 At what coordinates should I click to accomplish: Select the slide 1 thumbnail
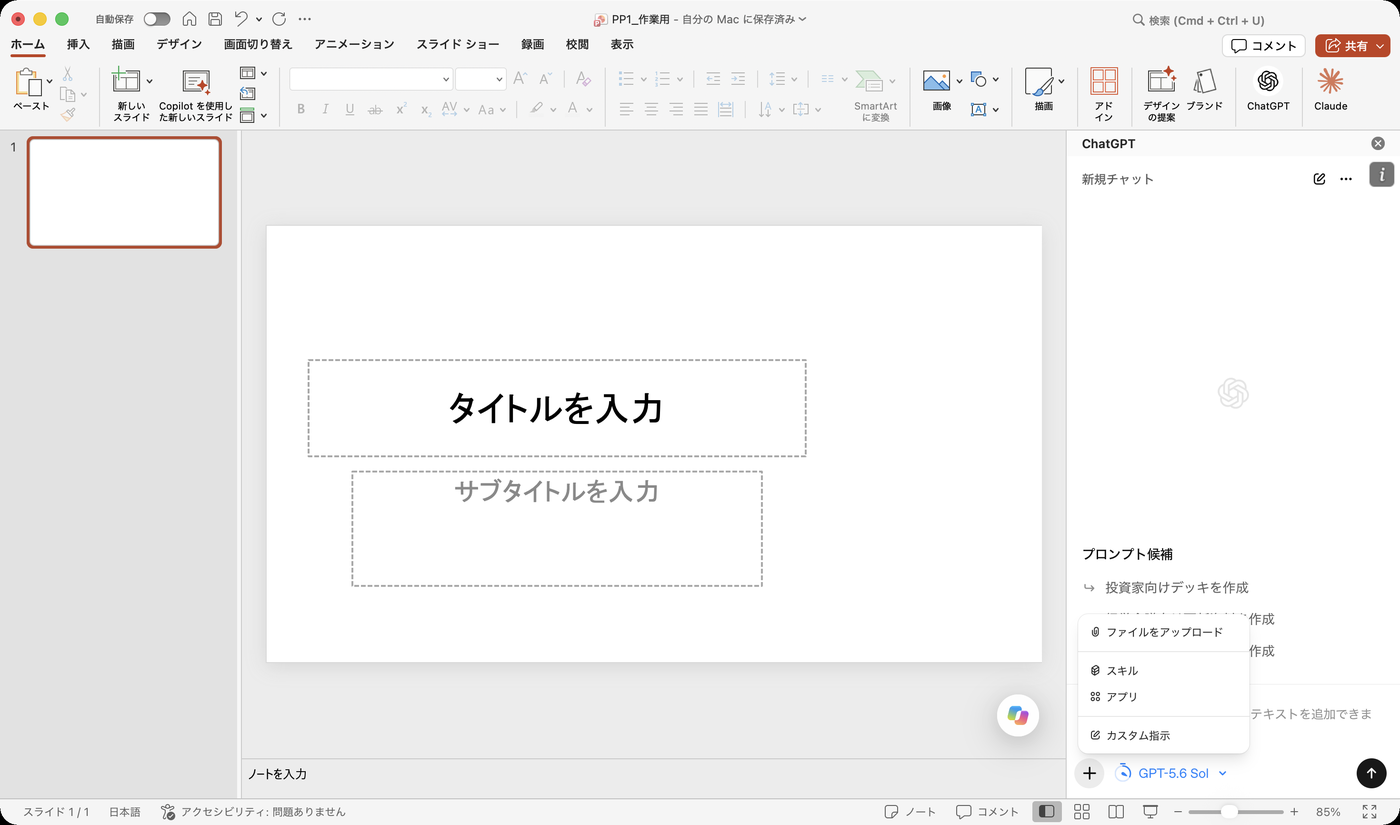click(124, 192)
